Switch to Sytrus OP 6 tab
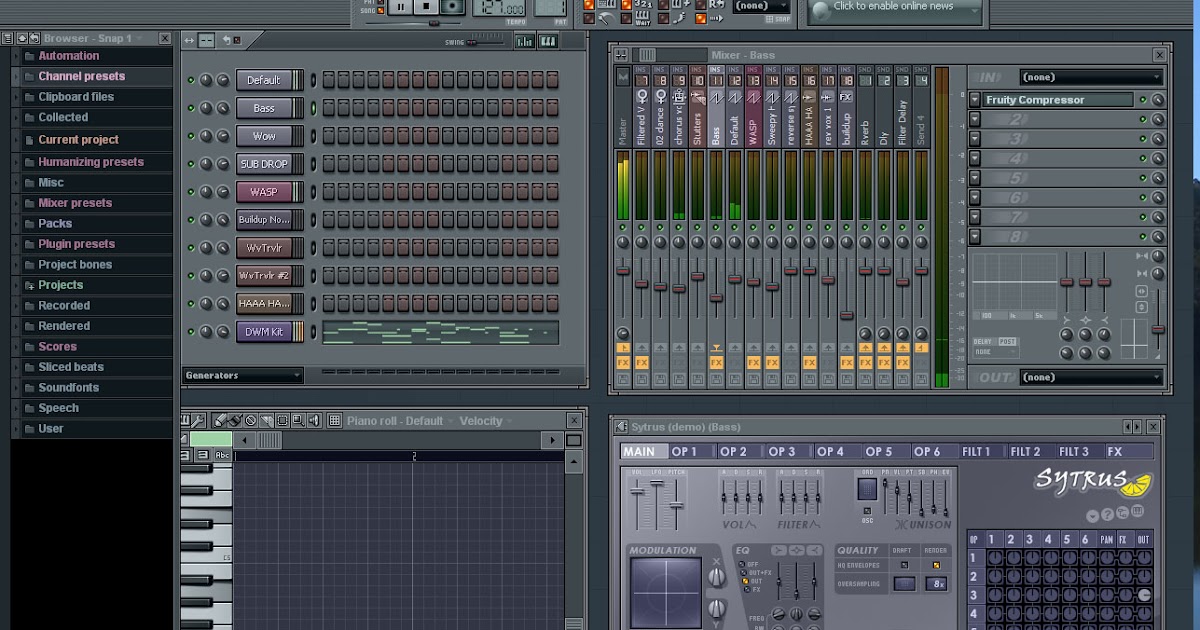The image size is (1200, 630). (935, 452)
